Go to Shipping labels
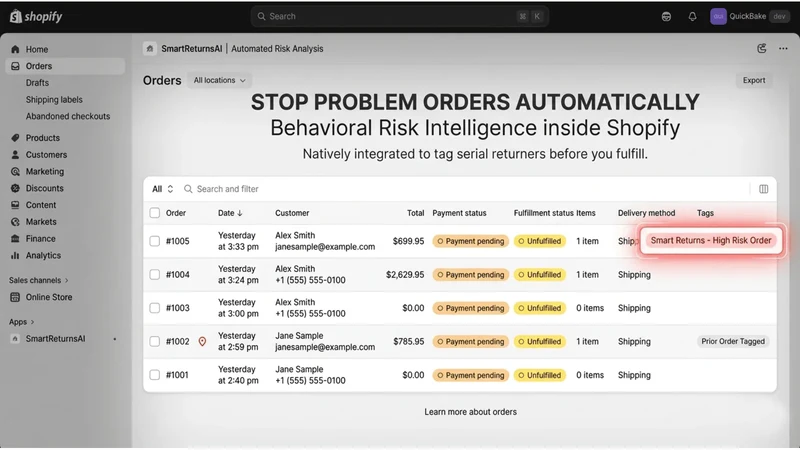The height and width of the screenshot is (450, 800). (x=54, y=99)
